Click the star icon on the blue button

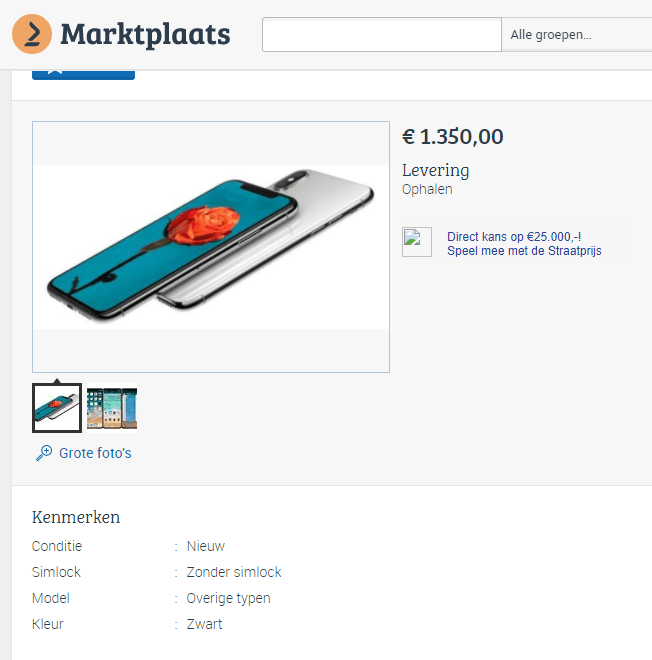tap(56, 71)
